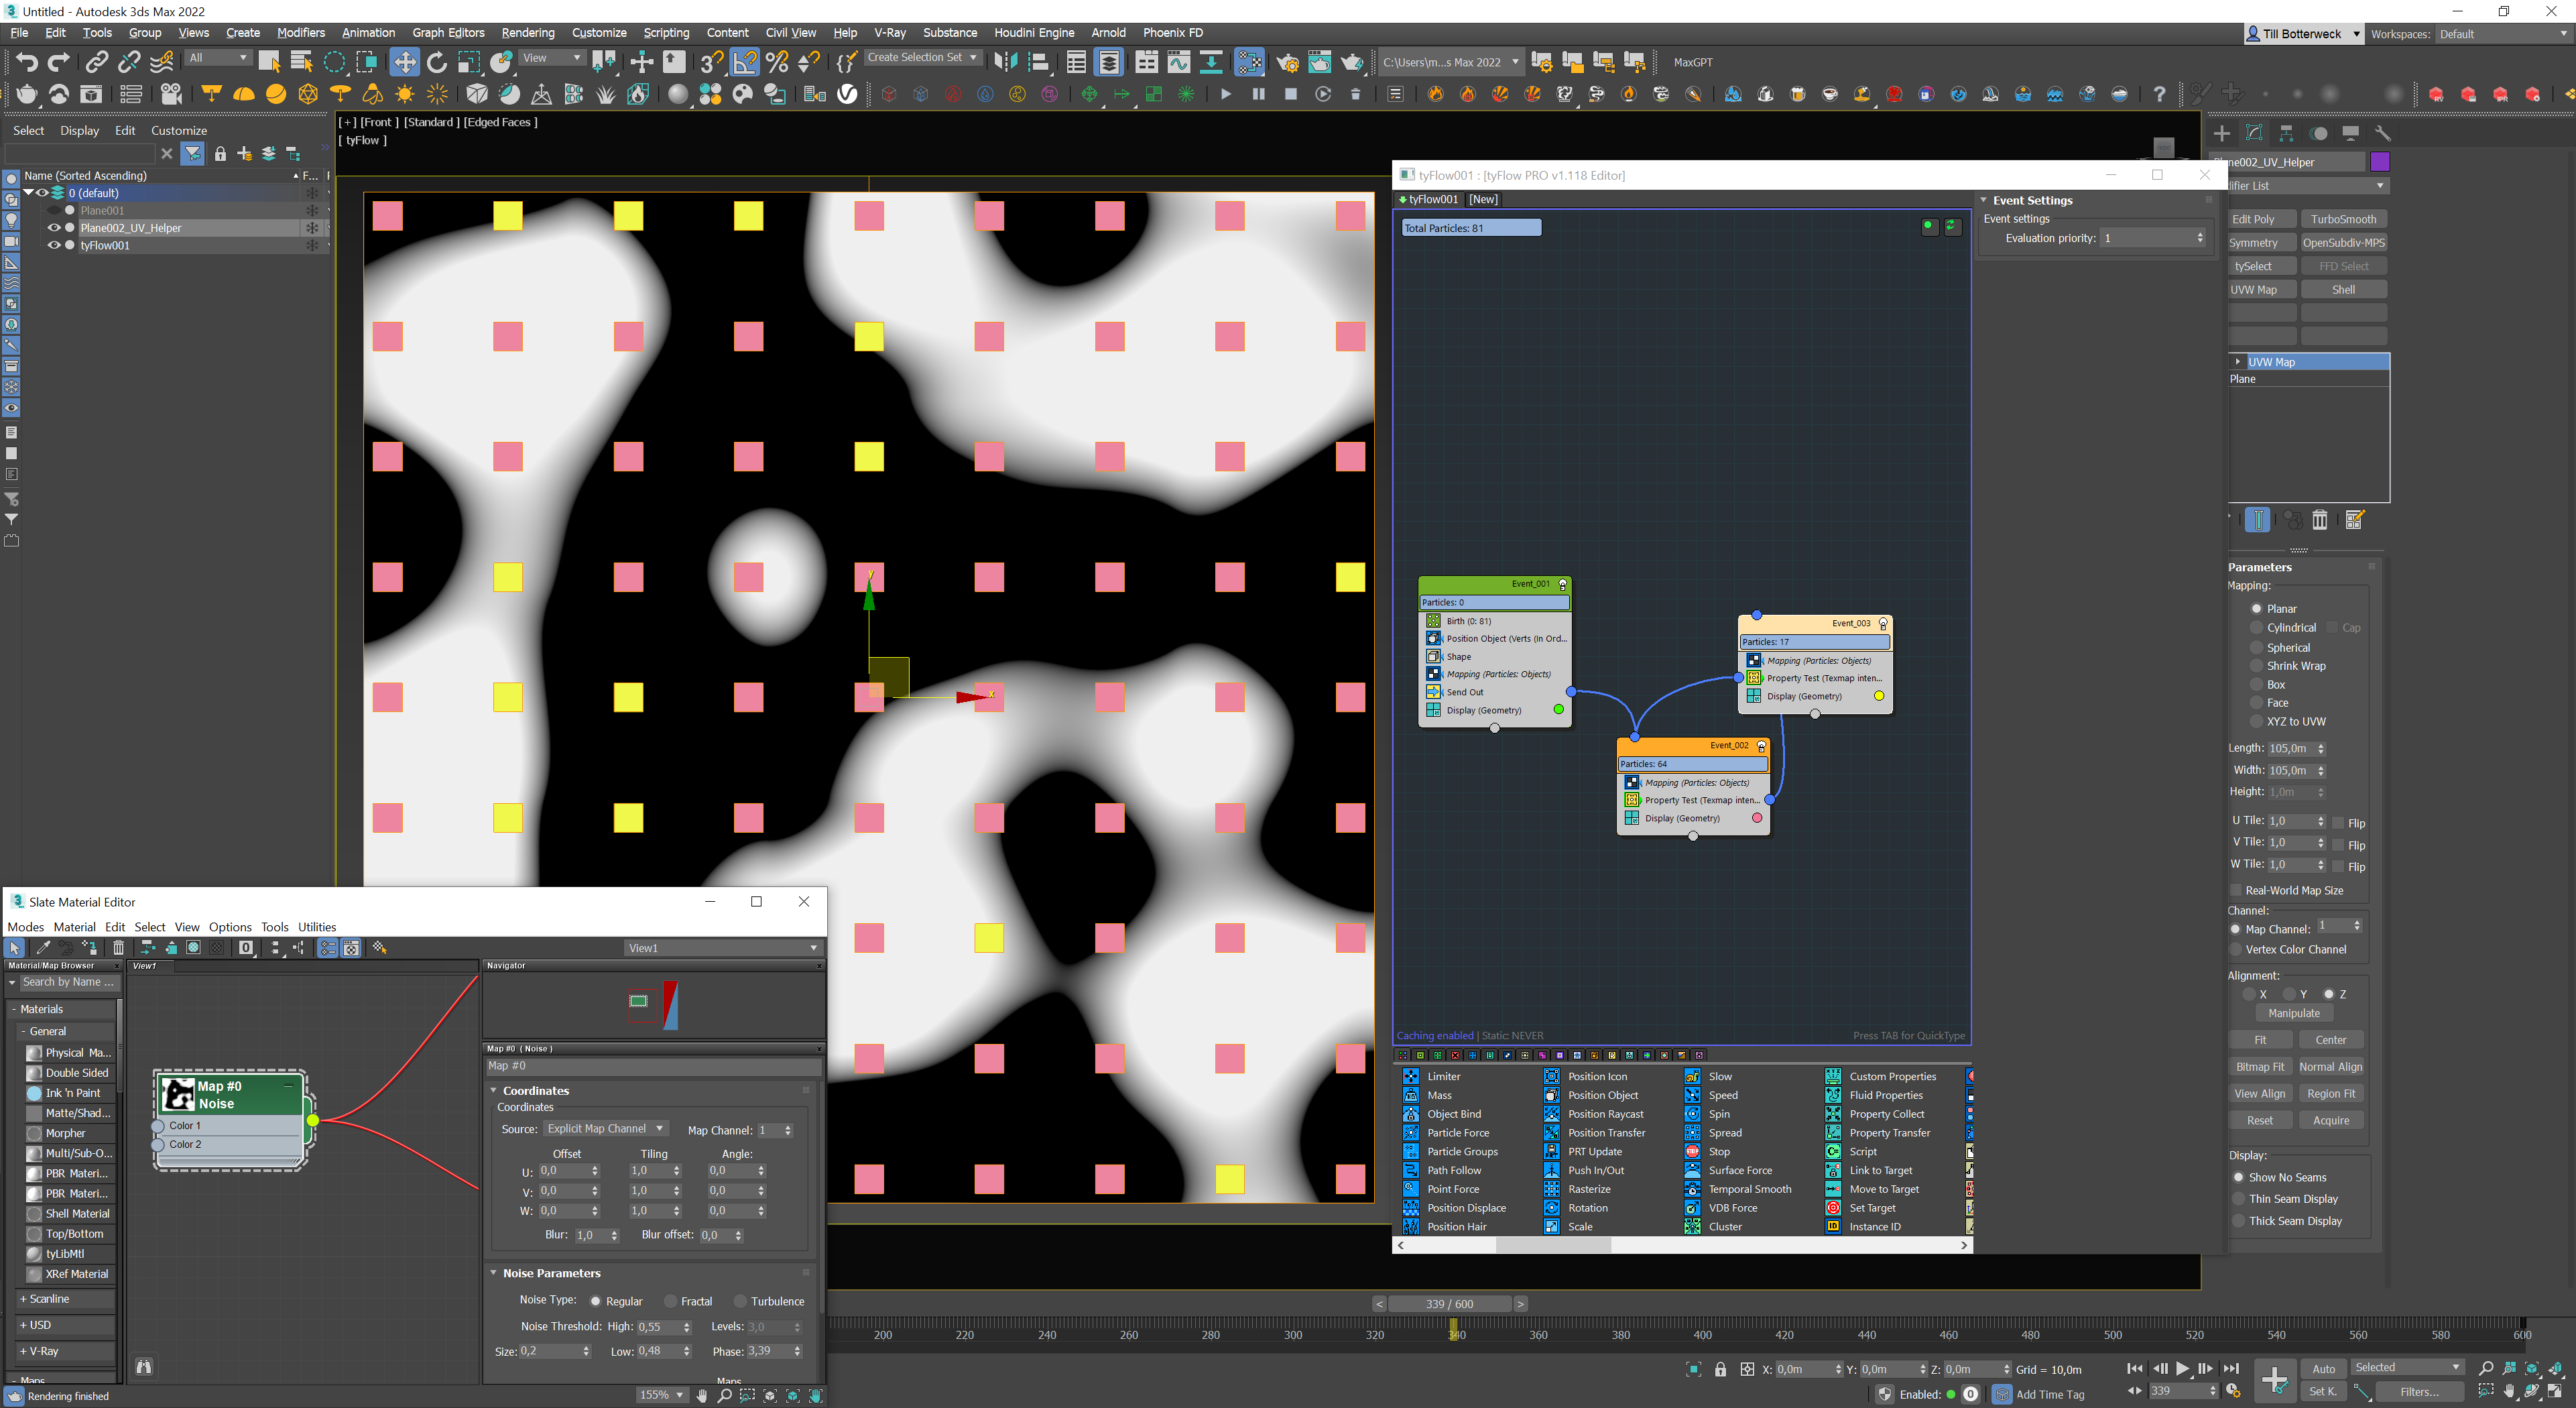The width and height of the screenshot is (2576, 1408).
Task: Open the reference coordinate View dropdown
Action: coord(552,58)
